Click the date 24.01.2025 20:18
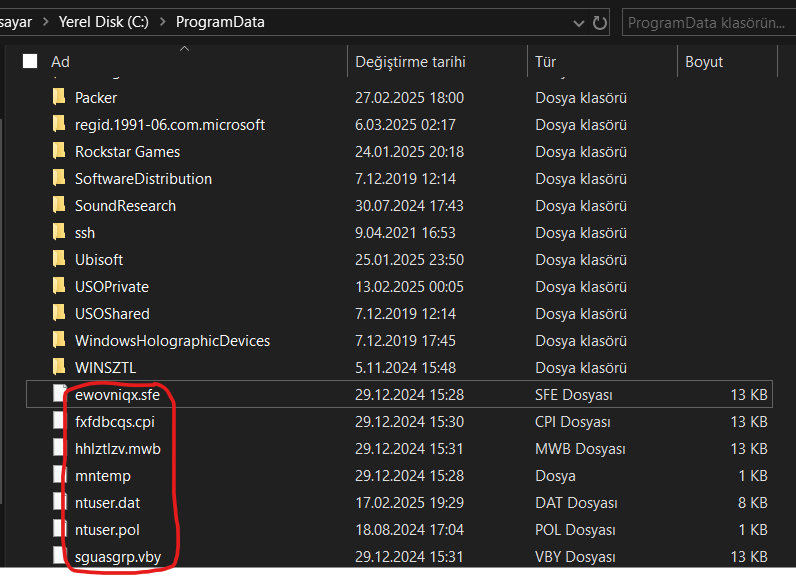This screenshot has height=576, width=796. pyautogui.click(x=410, y=152)
